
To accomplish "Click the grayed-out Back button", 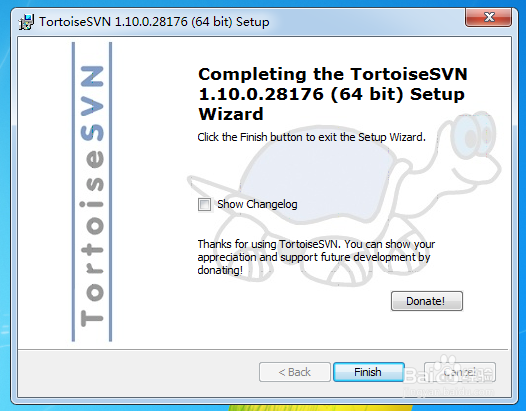I will [295, 372].
